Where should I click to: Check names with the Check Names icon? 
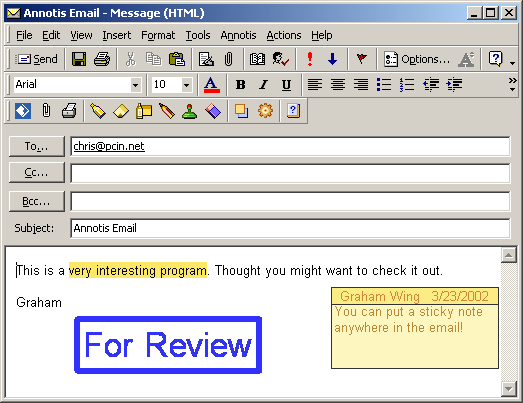coord(281,59)
